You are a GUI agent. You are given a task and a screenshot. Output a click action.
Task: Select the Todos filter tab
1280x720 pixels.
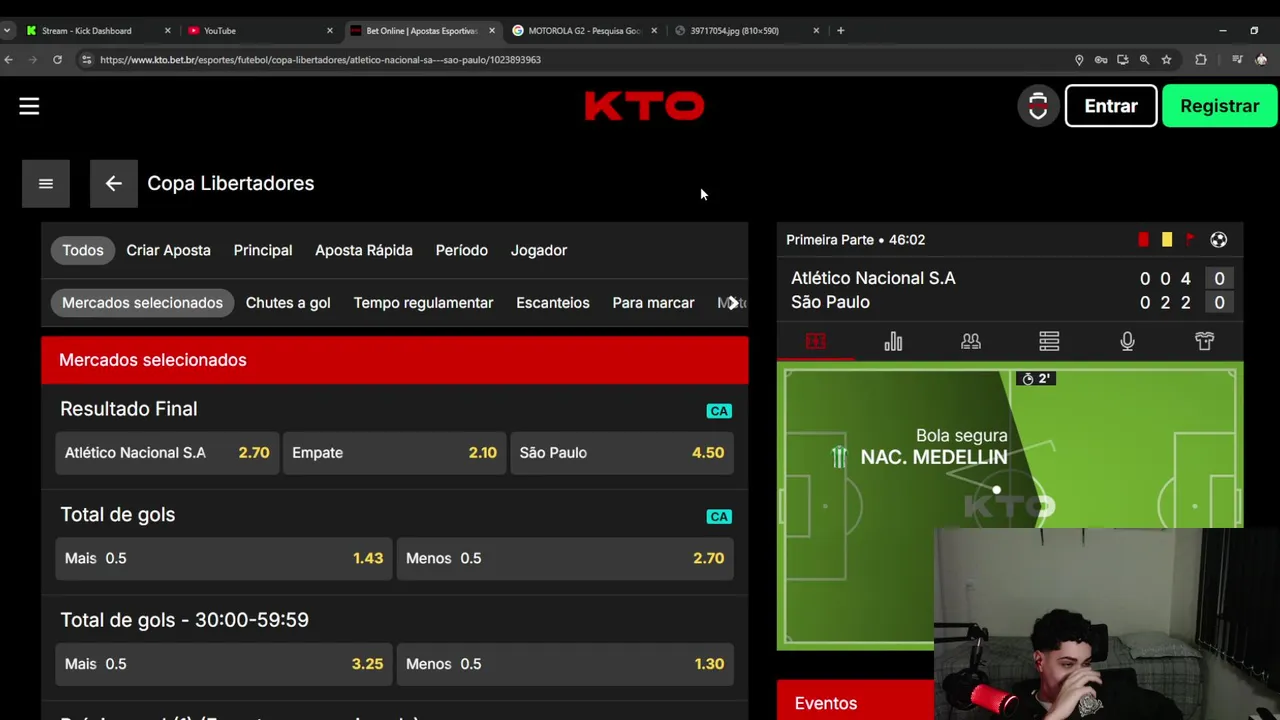tap(83, 250)
